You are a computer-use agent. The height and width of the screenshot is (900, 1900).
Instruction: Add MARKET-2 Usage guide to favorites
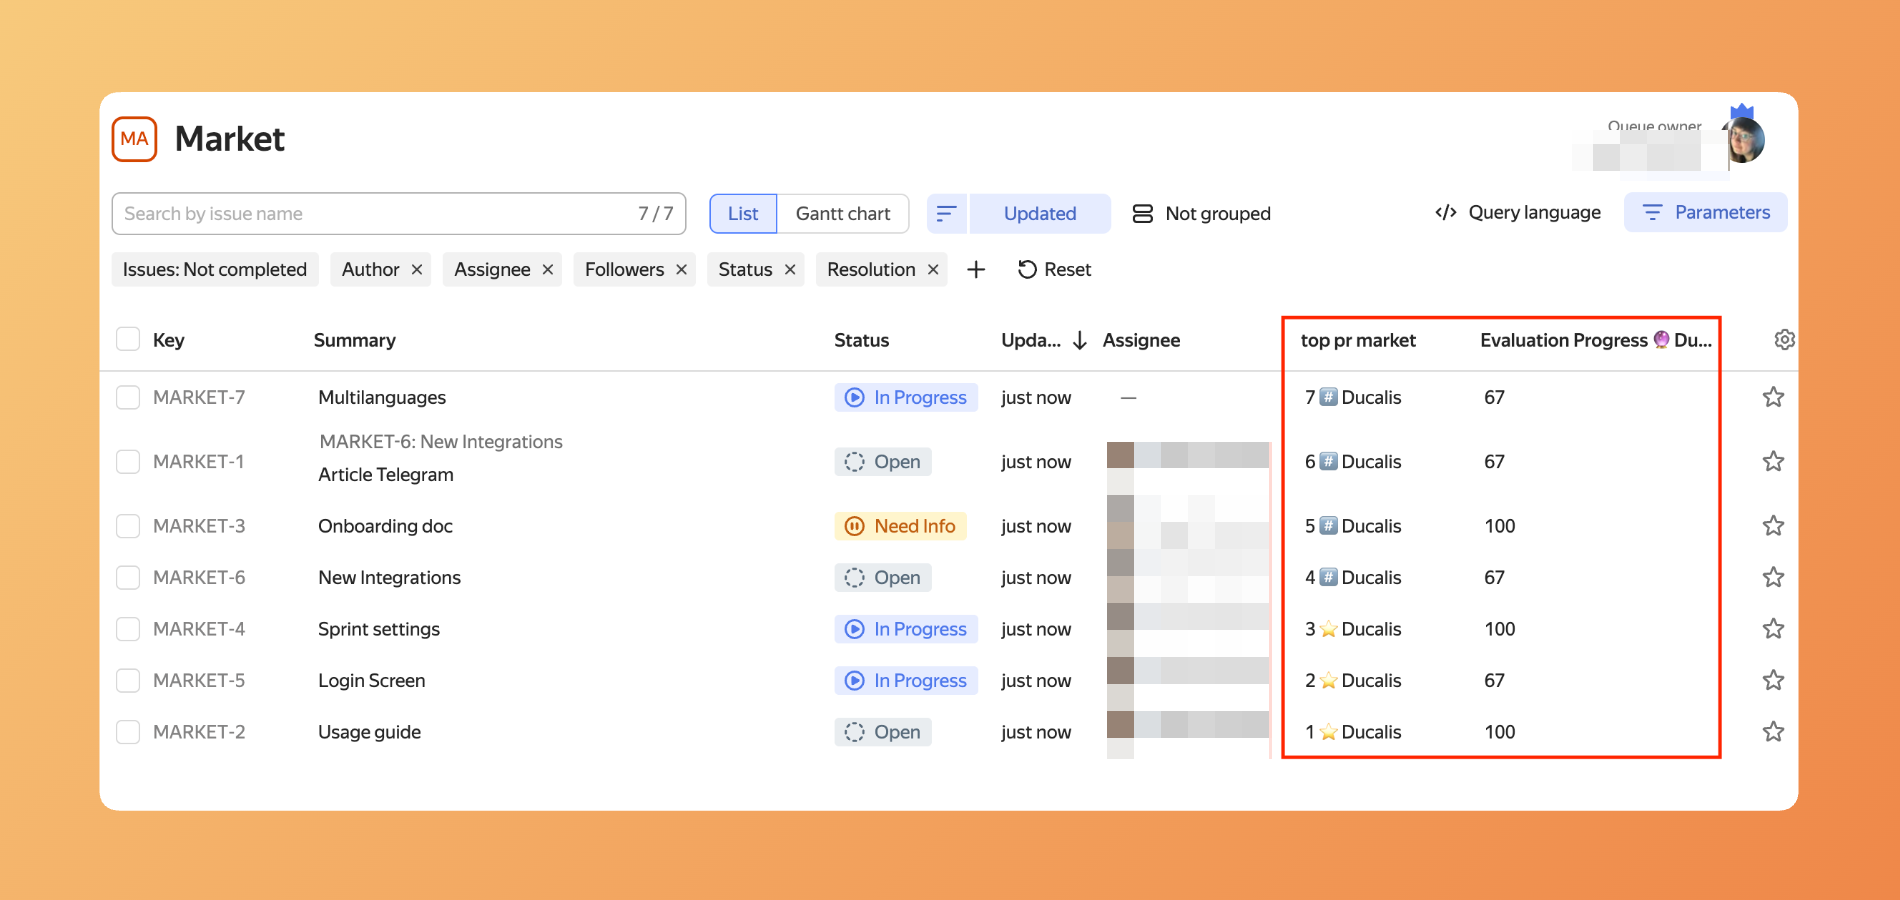tap(1773, 732)
